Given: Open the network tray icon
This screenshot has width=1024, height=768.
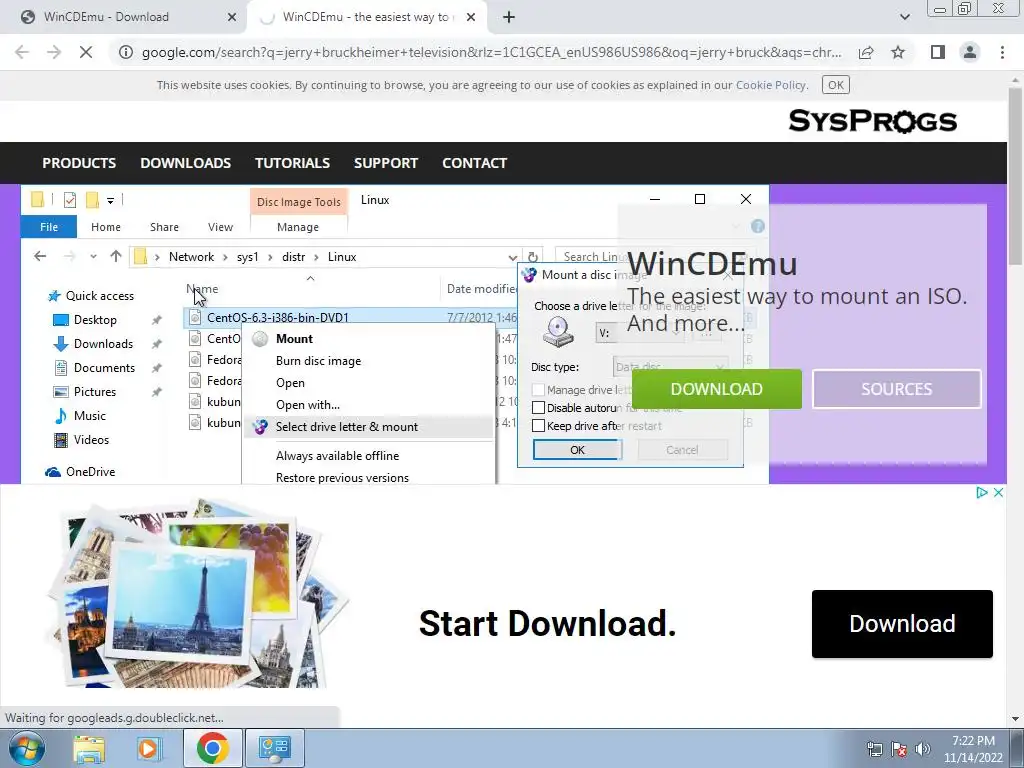Looking at the screenshot, I should click(x=874, y=749).
